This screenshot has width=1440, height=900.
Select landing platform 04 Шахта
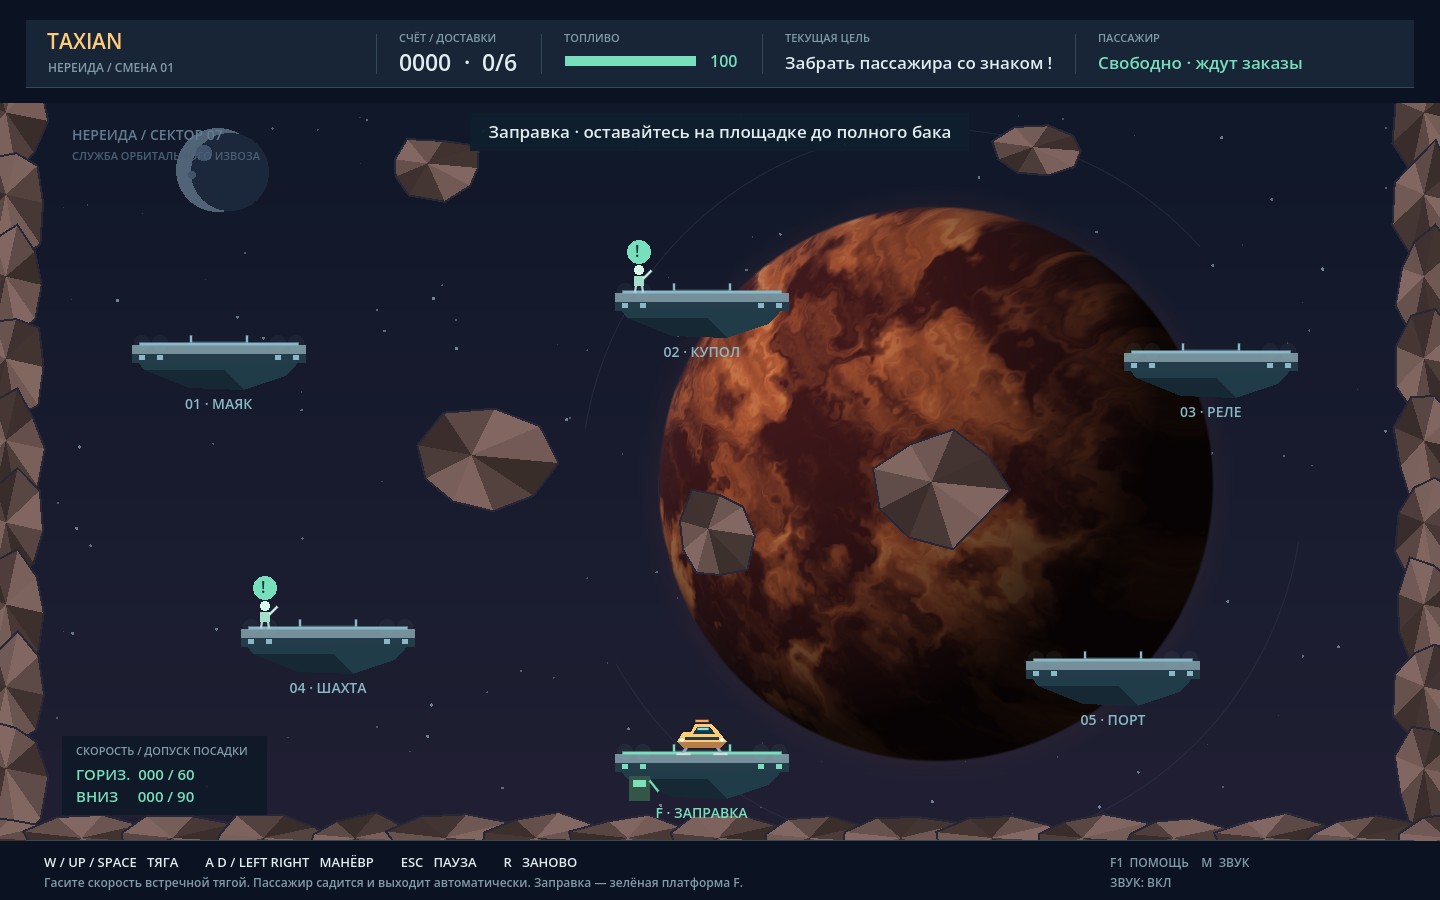328,648
